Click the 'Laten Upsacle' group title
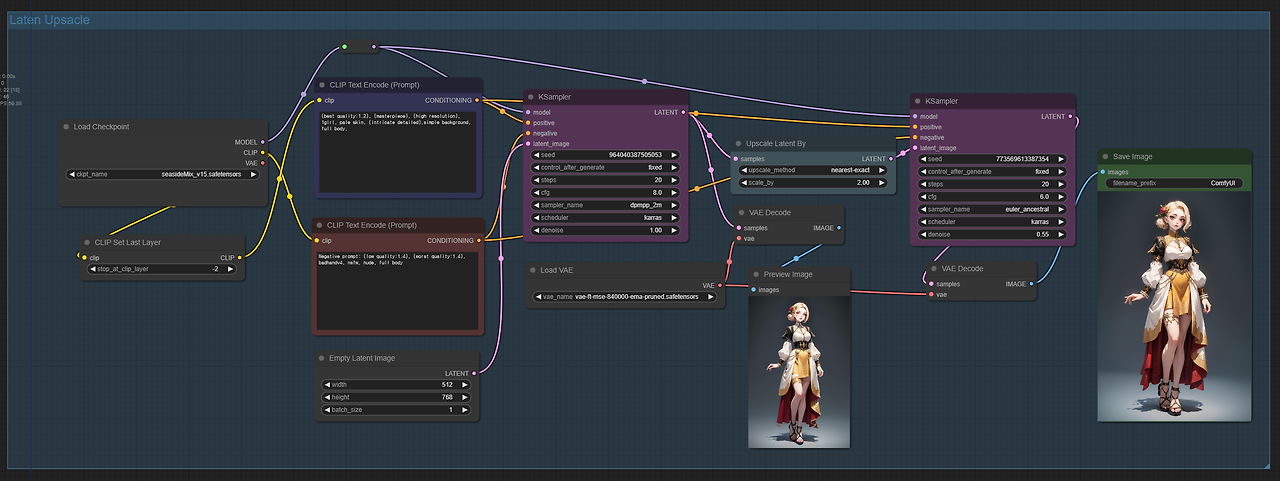Screen dimensions: 1280x481 [49, 20]
